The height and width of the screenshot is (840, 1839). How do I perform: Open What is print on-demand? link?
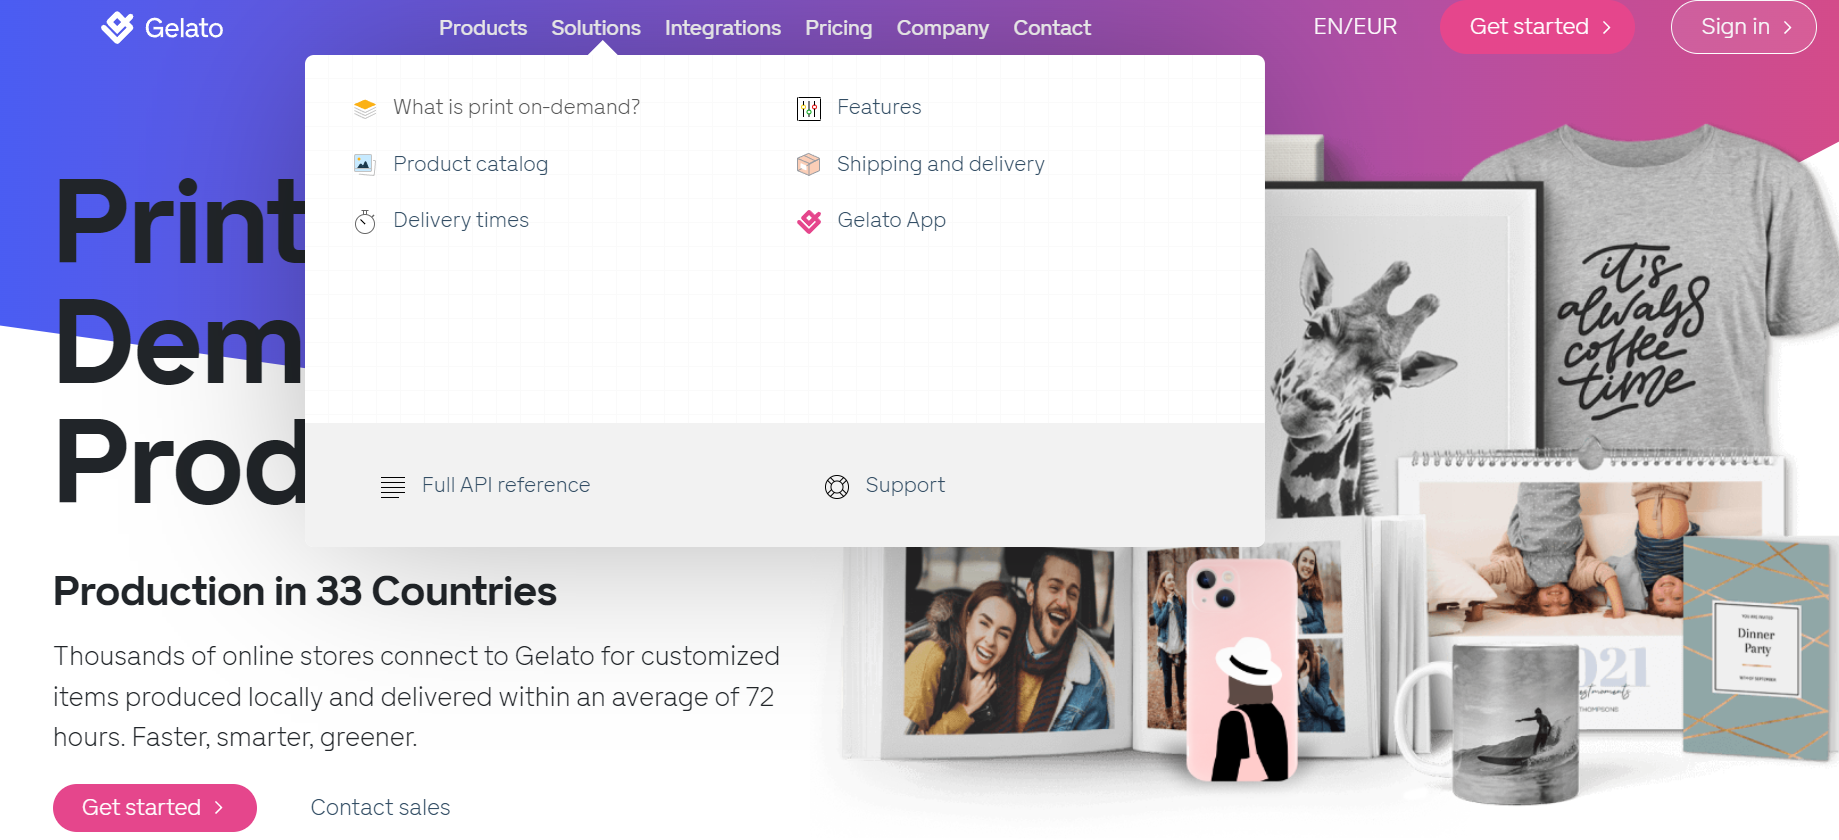pos(516,107)
